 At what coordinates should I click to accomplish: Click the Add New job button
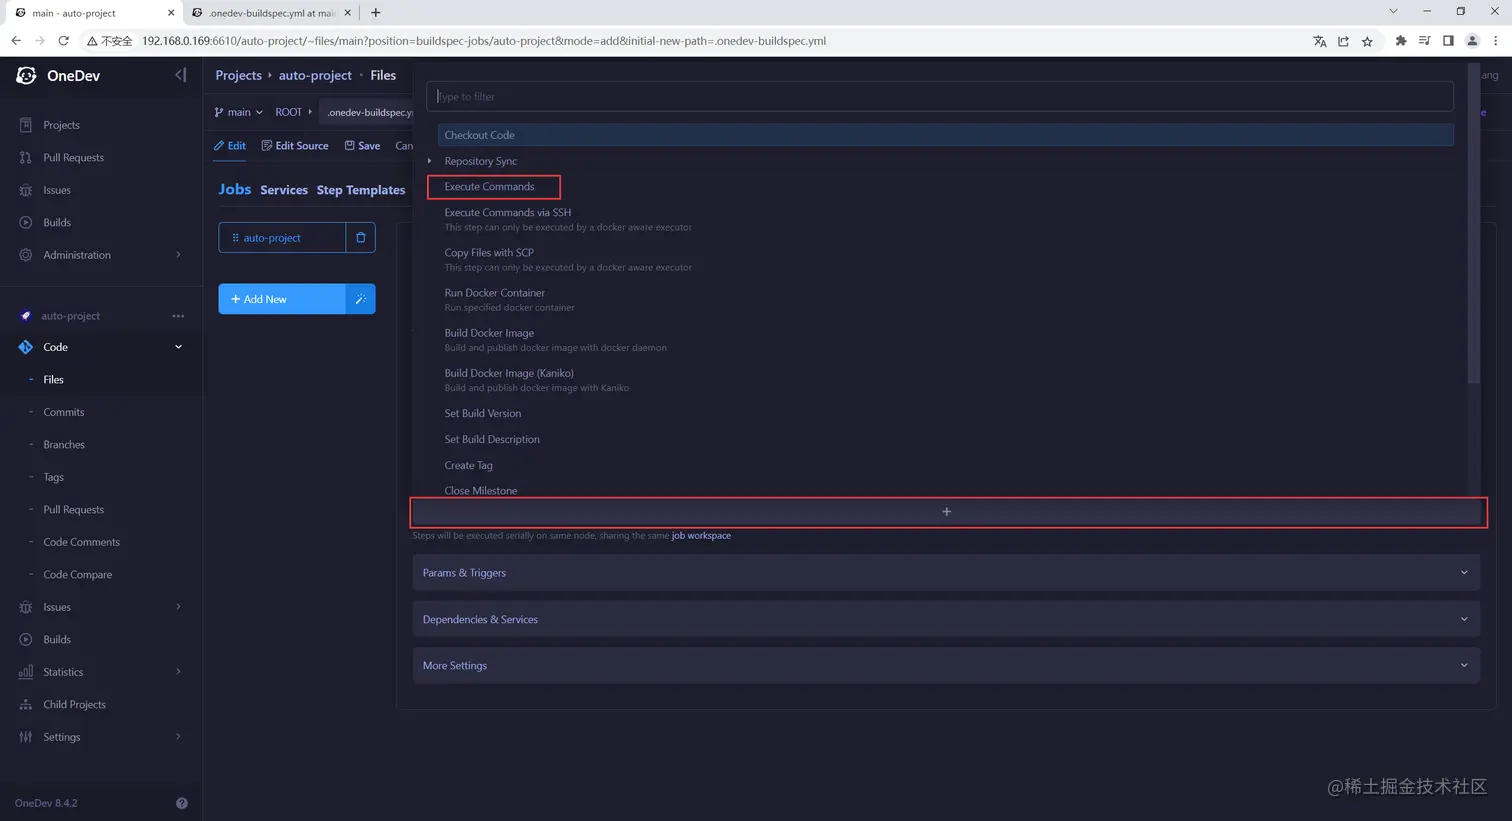point(282,299)
